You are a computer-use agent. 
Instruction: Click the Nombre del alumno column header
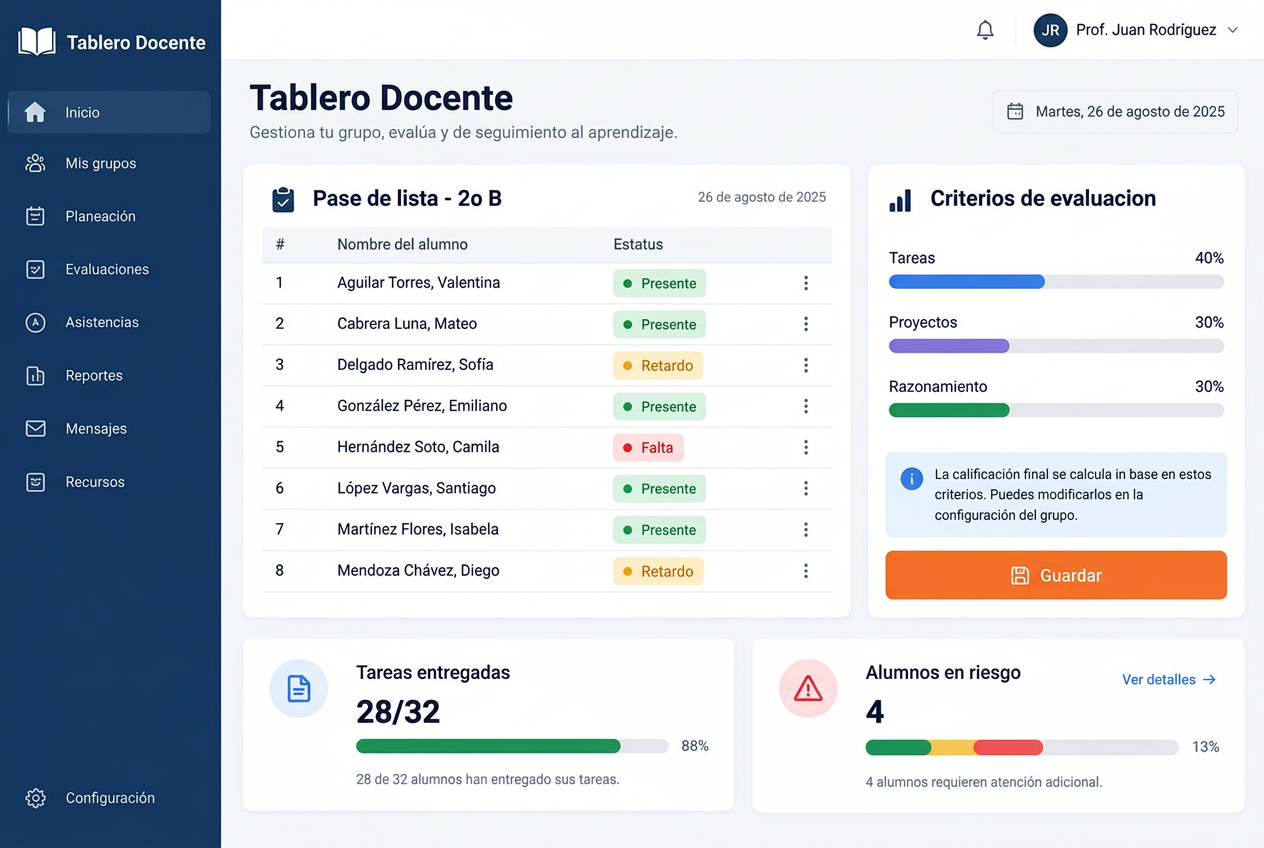(x=402, y=244)
